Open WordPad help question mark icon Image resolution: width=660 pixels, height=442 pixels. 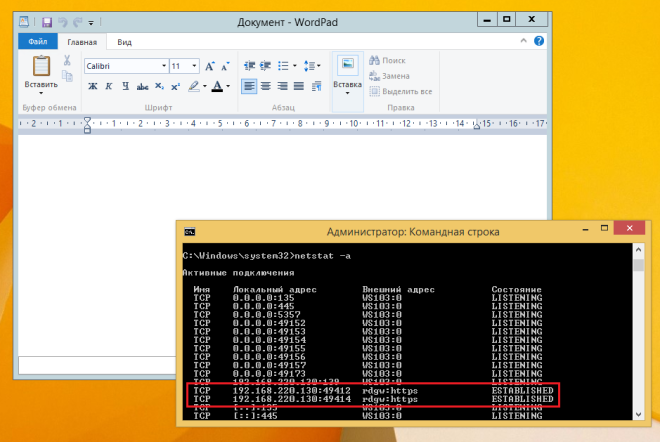(539, 41)
